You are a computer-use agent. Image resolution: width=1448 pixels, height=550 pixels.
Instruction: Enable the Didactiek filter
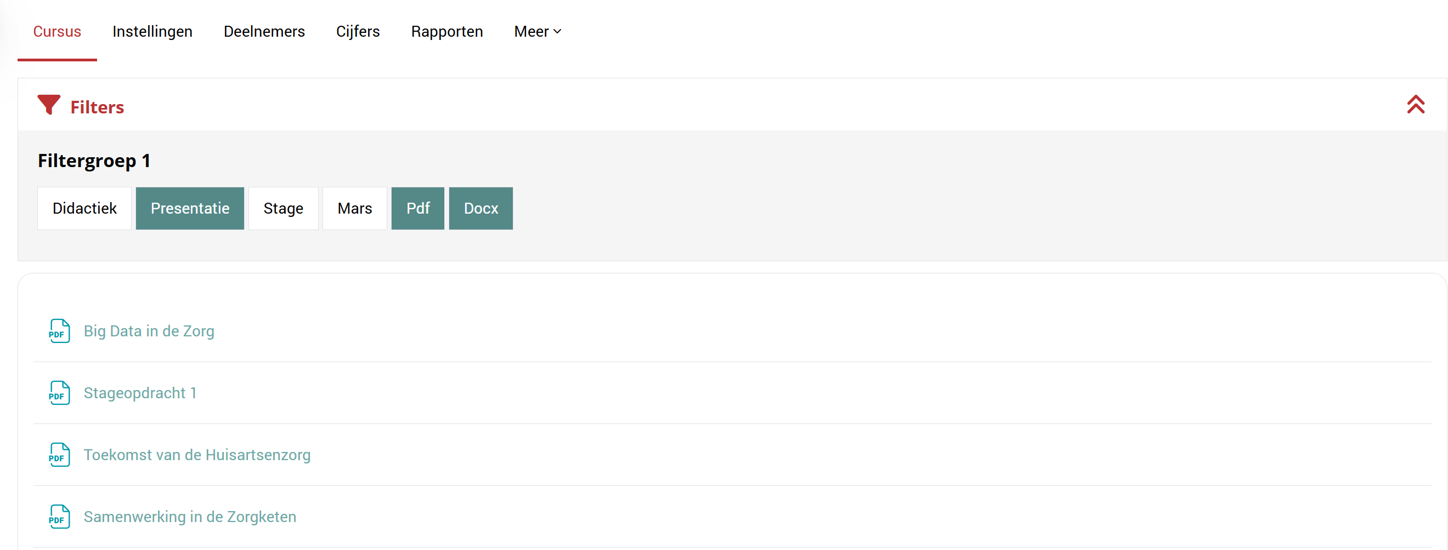[85, 208]
